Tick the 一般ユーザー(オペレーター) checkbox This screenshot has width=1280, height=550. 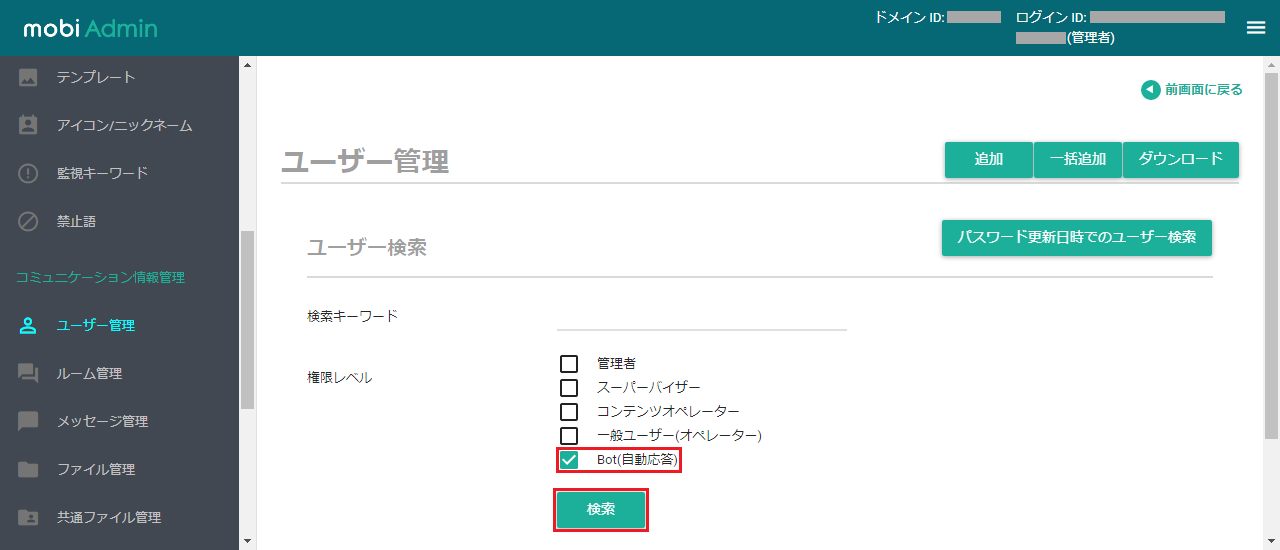point(569,435)
